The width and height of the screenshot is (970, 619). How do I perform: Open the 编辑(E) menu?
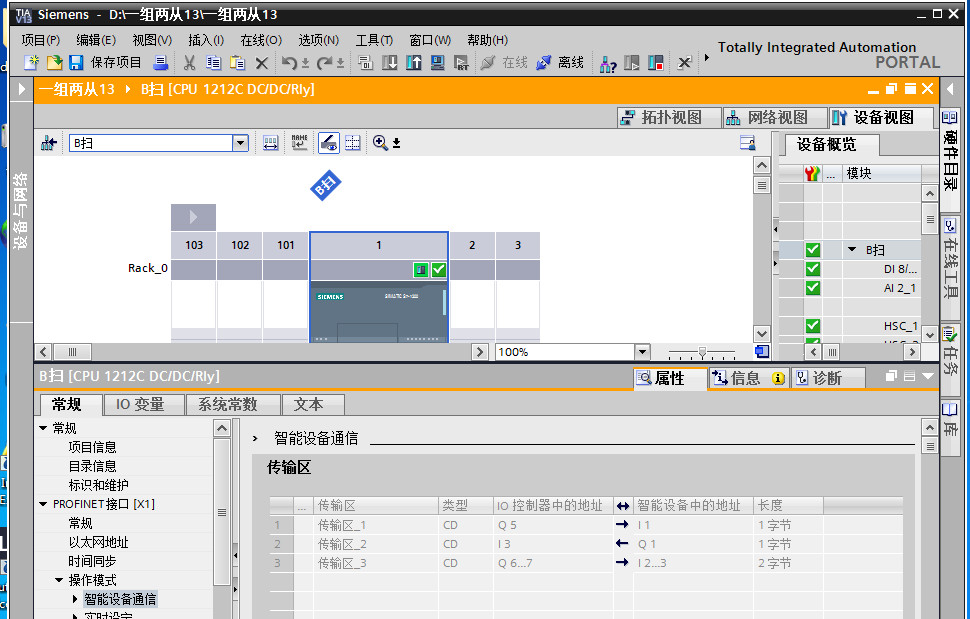[x=96, y=40]
